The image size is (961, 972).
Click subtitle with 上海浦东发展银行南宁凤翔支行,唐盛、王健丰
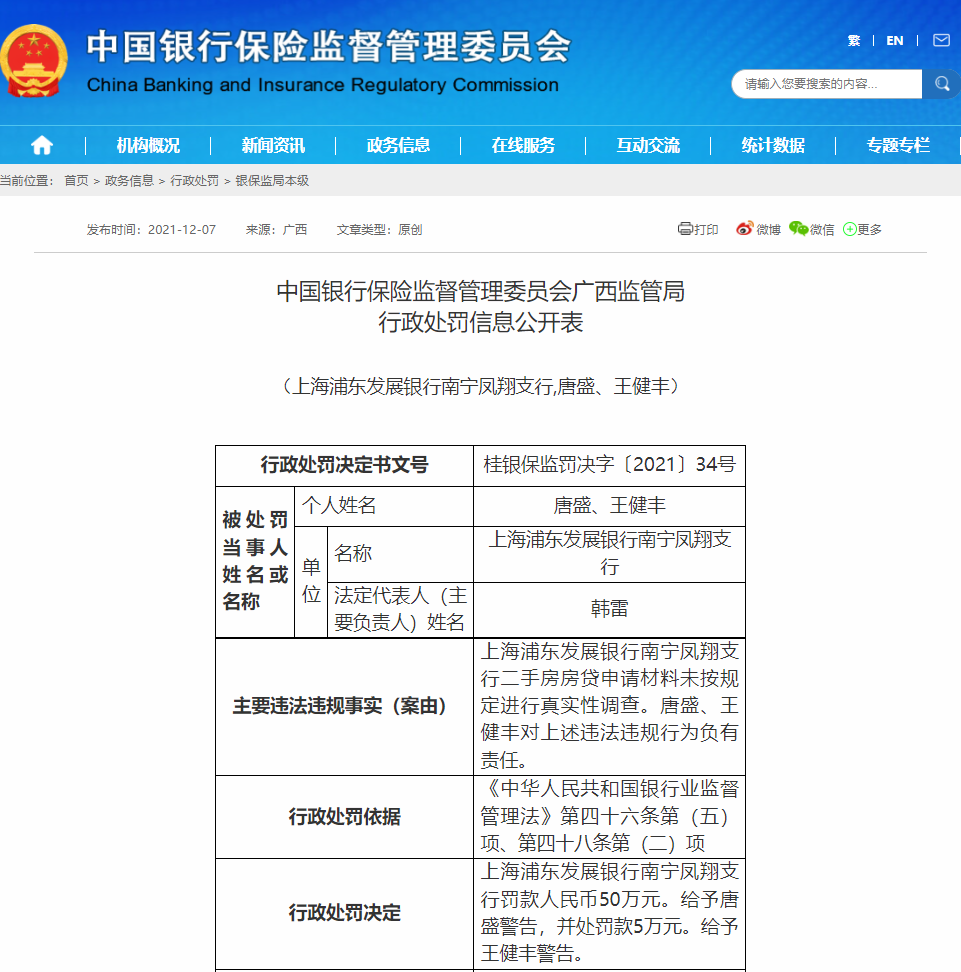tap(480, 386)
